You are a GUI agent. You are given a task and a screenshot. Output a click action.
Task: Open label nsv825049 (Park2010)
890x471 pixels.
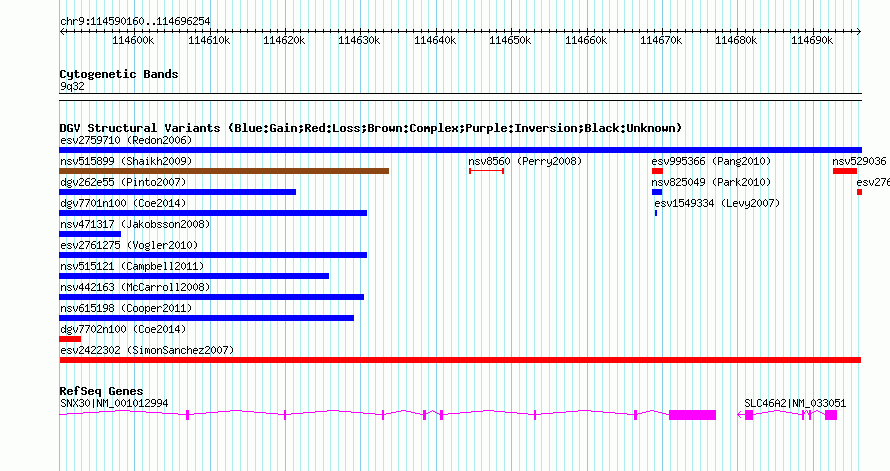pos(711,182)
